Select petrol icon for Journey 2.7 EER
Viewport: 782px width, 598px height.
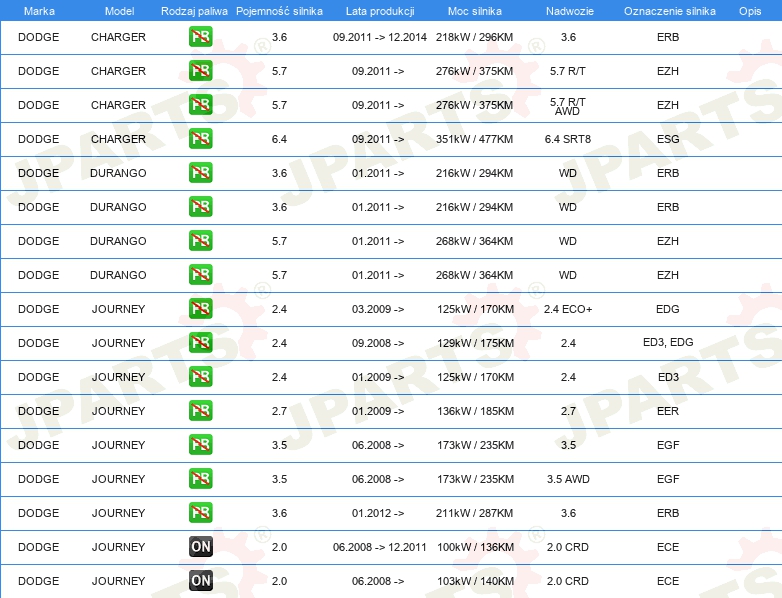click(x=200, y=411)
